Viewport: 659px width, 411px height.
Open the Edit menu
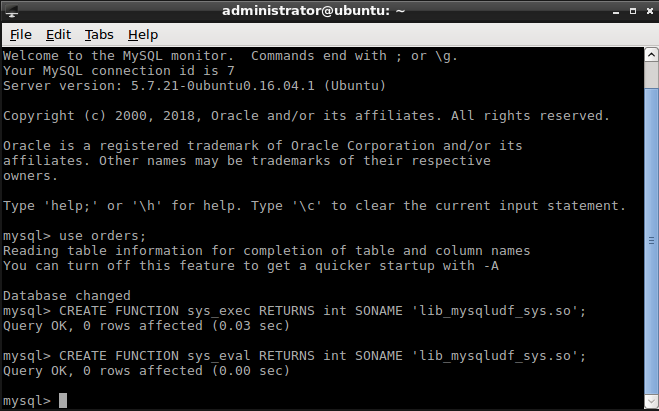59,34
